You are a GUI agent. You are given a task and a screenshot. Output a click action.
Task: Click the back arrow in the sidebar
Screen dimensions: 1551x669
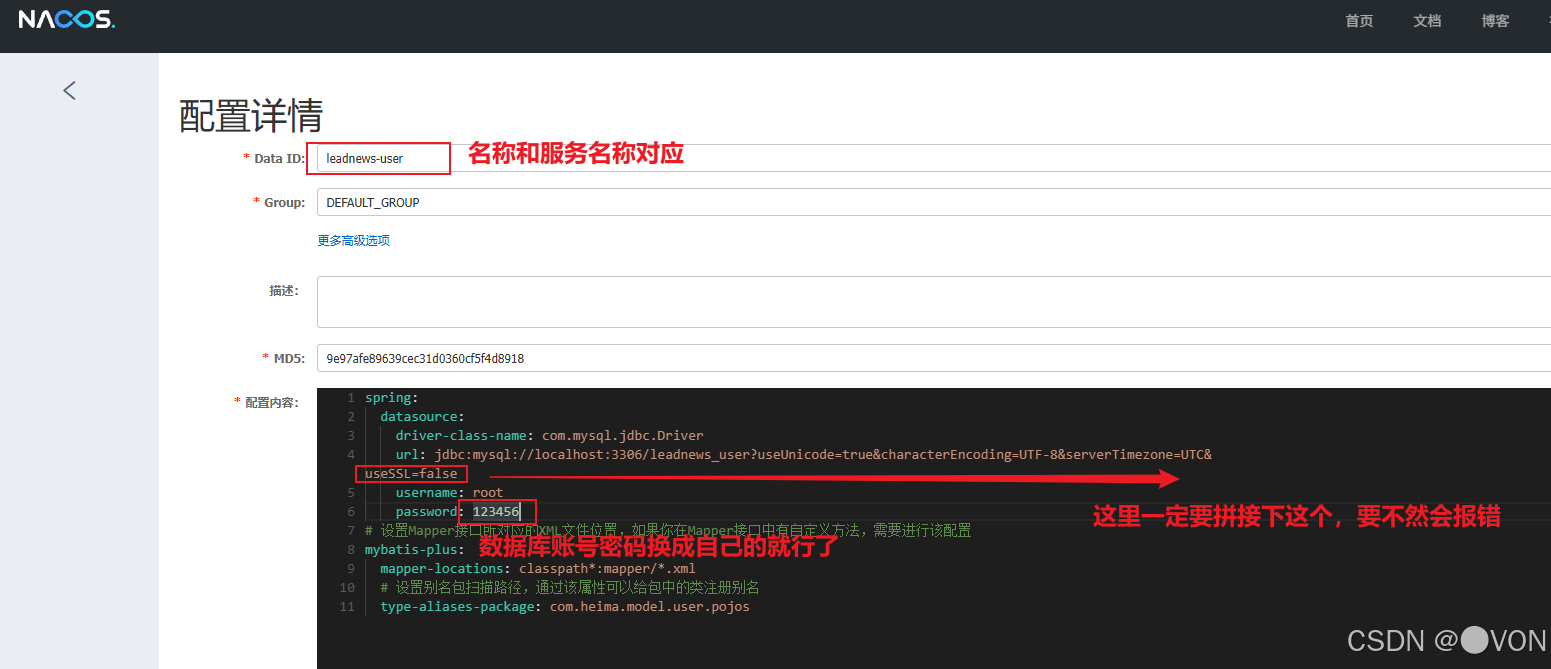pyautogui.click(x=69, y=90)
